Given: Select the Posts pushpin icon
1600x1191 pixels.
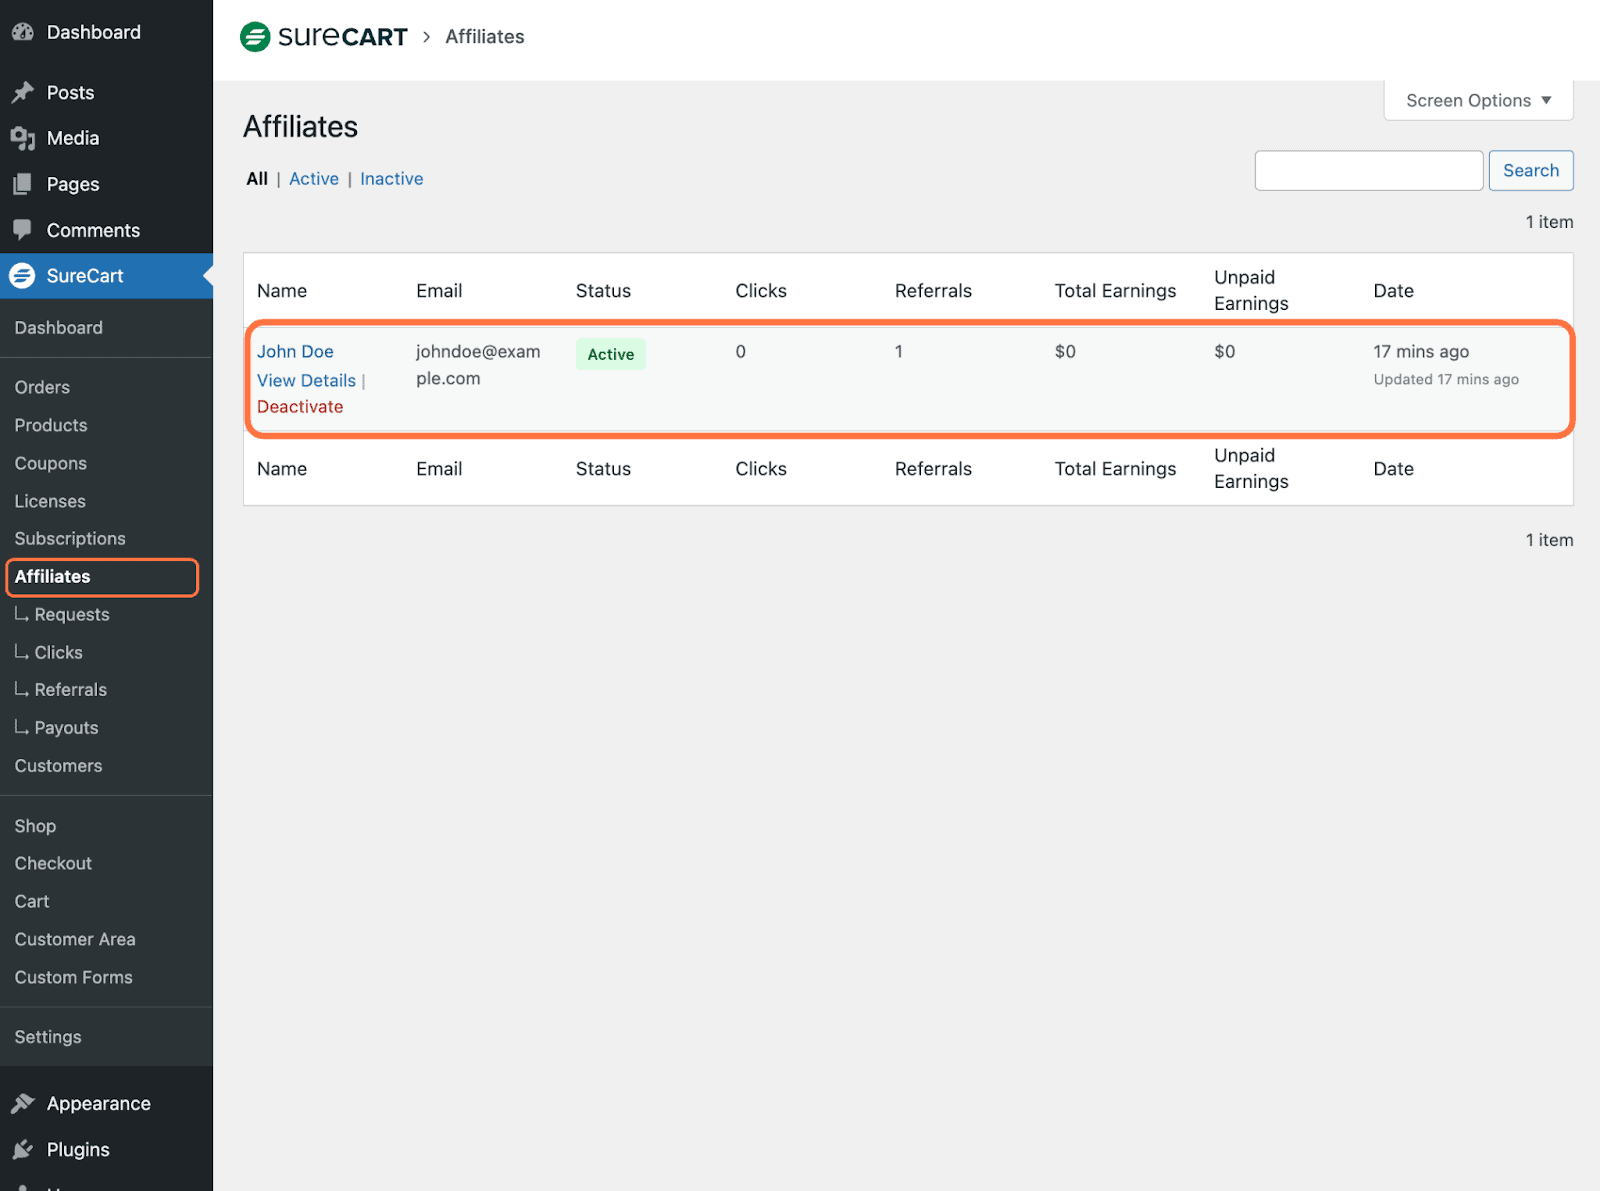Looking at the screenshot, I should [x=22, y=92].
